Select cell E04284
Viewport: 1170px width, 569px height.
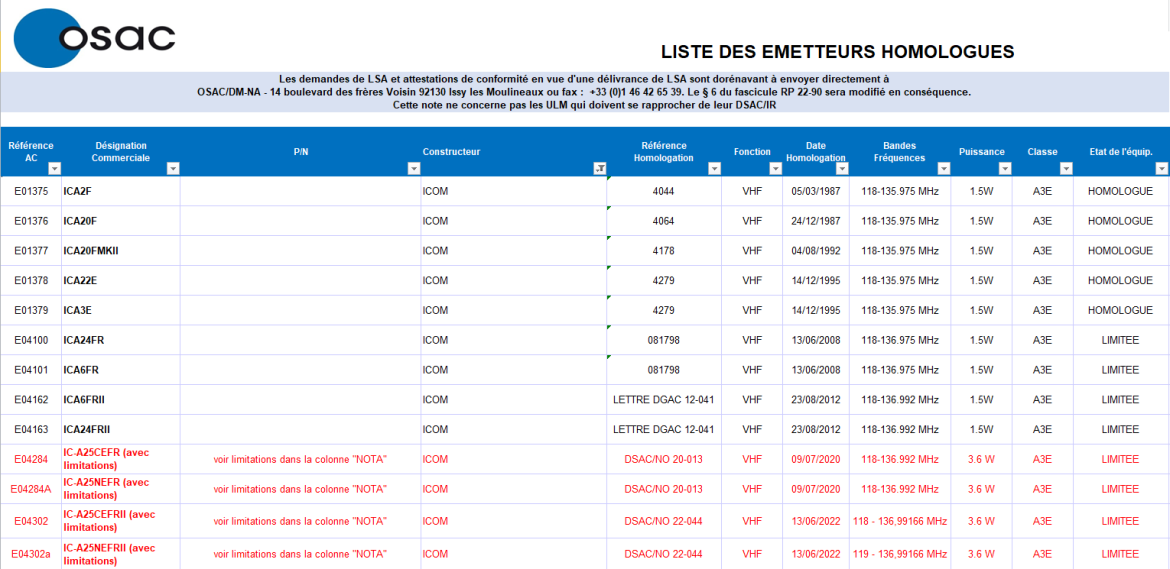31,459
